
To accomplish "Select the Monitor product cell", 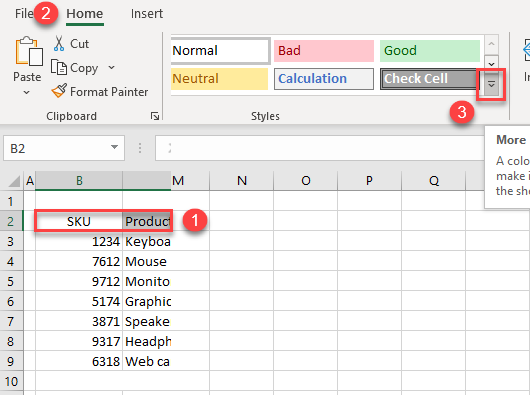I will point(147,281).
